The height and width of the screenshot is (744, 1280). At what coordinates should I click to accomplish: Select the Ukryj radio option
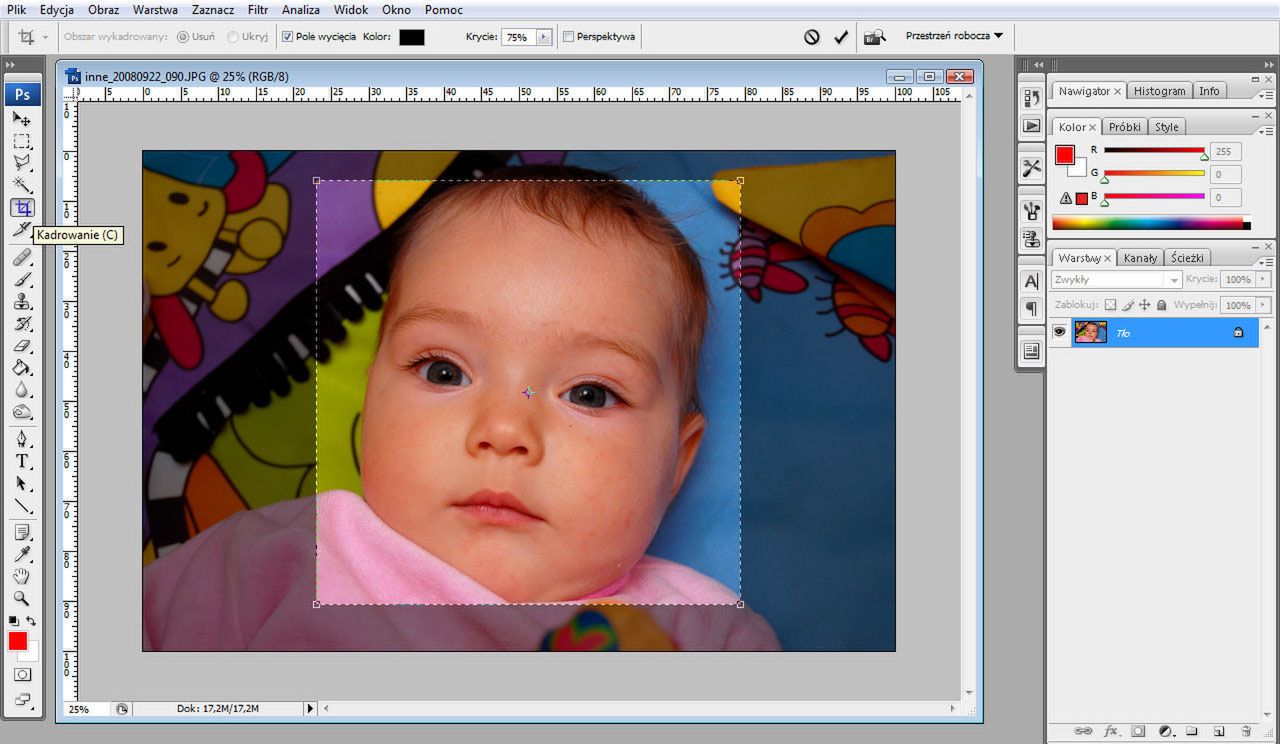click(233, 37)
